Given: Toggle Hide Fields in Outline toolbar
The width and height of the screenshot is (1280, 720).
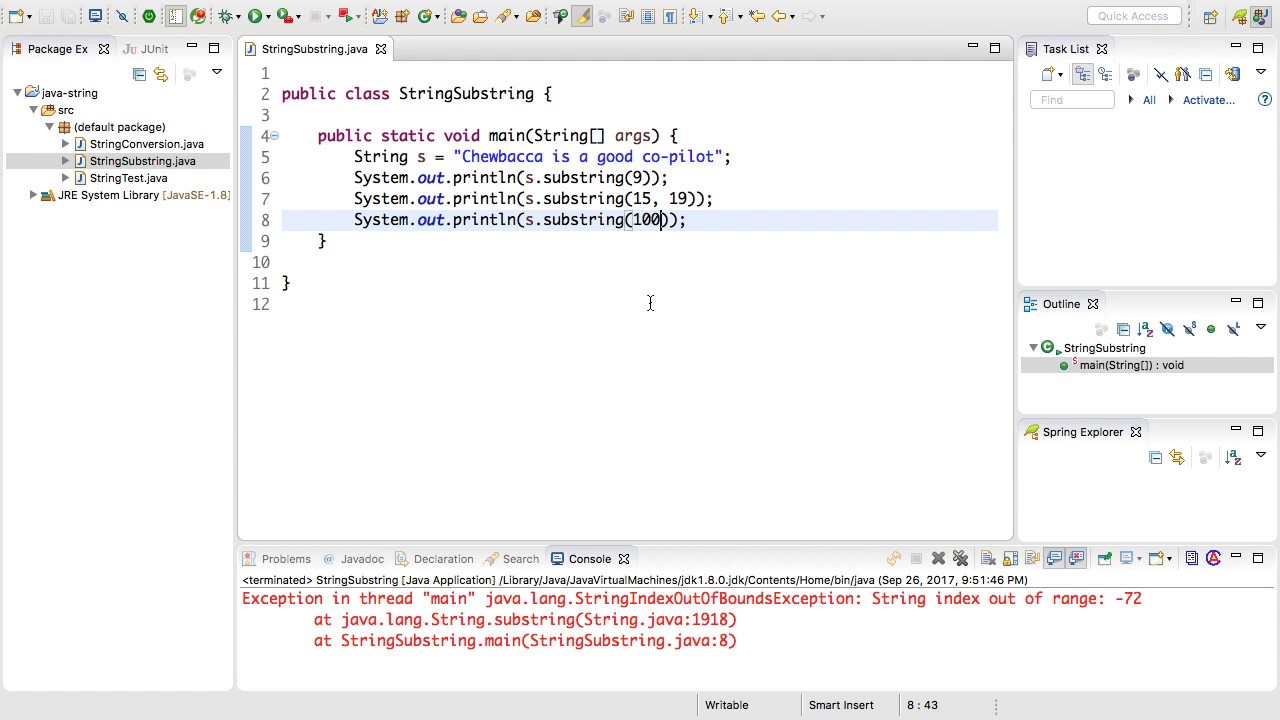Looking at the screenshot, I should pos(1167,329).
